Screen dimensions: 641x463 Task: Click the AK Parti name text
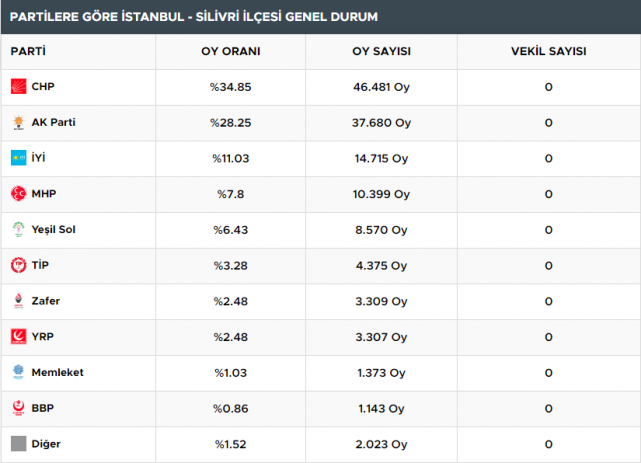[54, 122]
